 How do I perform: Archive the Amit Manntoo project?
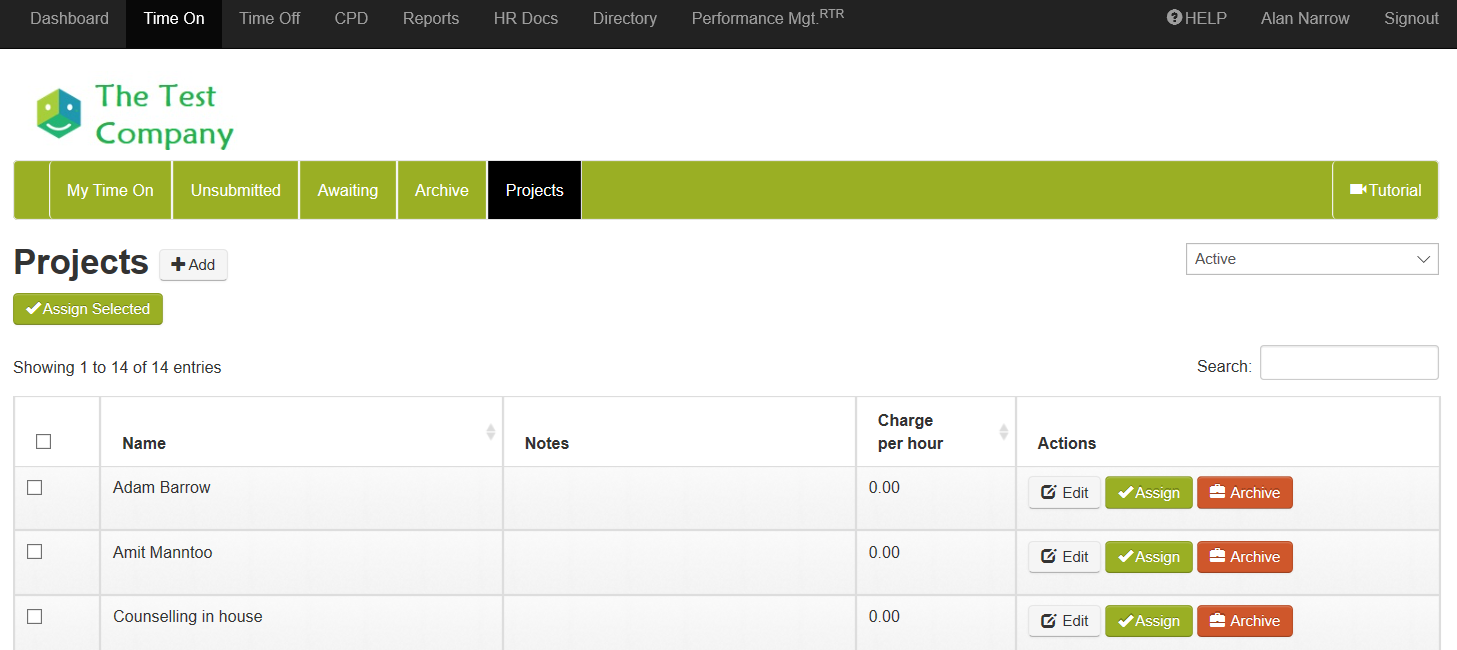pyautogui.click(x=1244, y=557)
